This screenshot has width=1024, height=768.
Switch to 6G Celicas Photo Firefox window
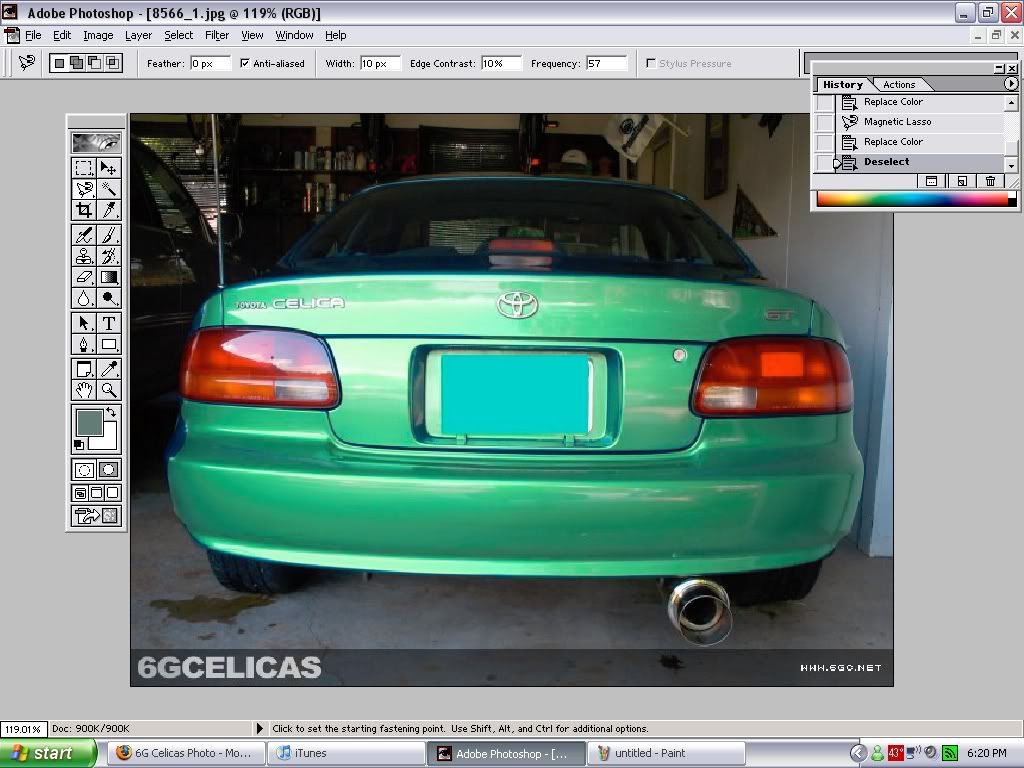(186, 753)
